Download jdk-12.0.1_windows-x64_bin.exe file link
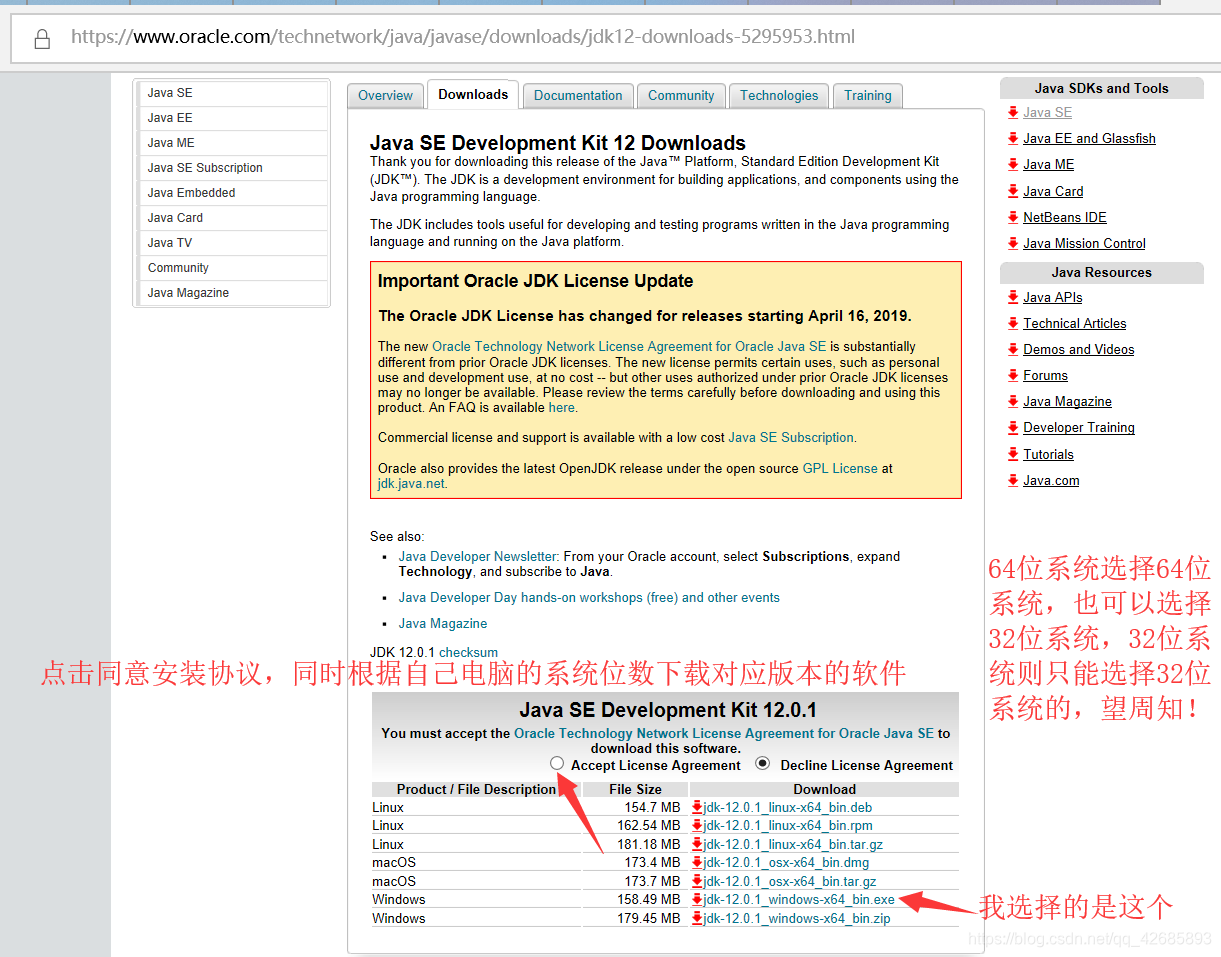This screenshot has height=957, width=1221. point(799,900)
